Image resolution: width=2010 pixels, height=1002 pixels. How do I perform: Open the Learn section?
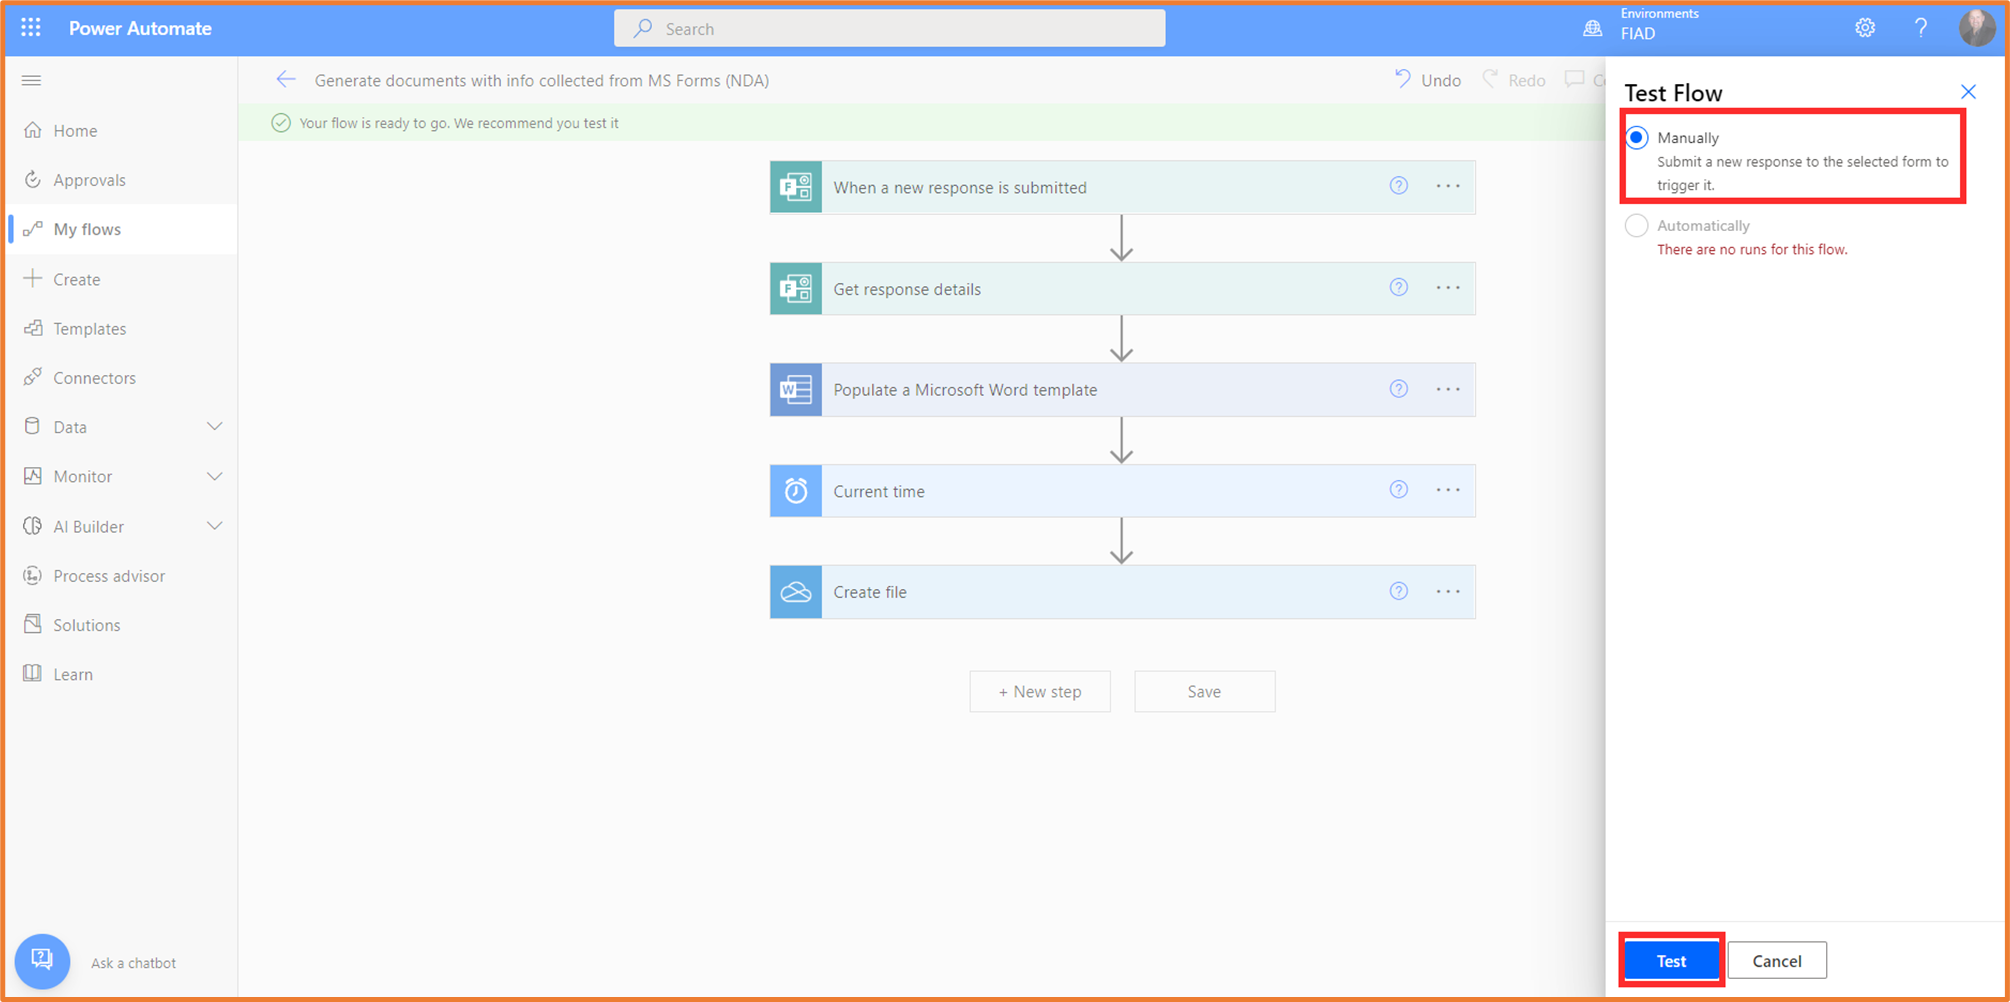72,673
